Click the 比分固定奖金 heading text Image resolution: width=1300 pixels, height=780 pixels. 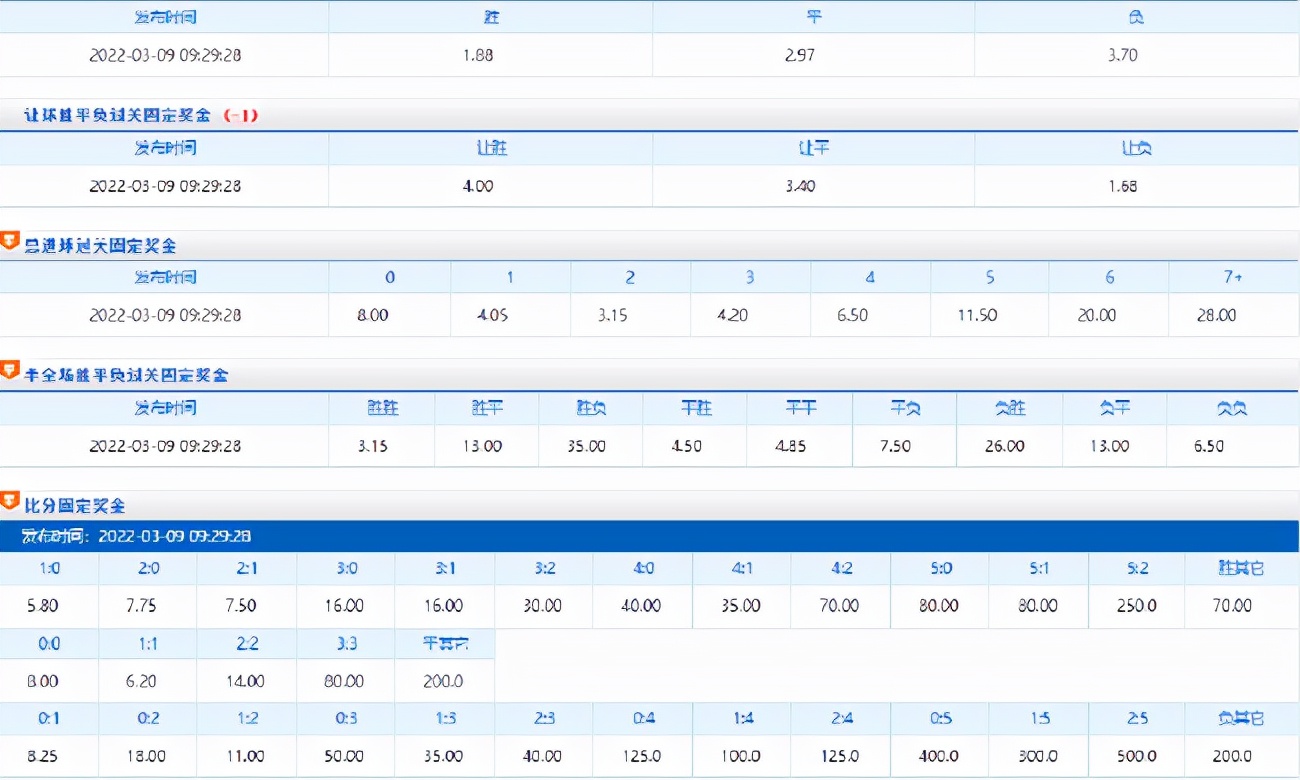pos(75,506)
